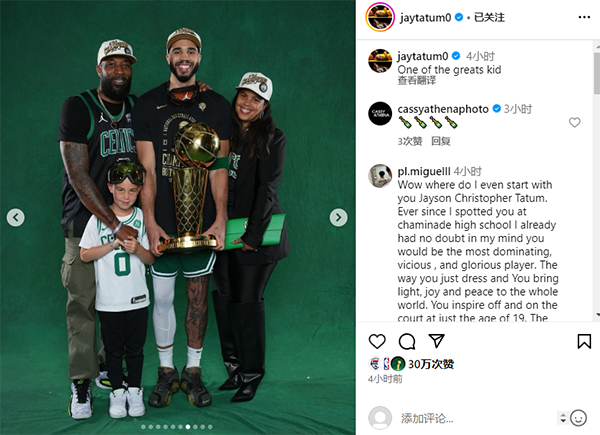Save post with bookmark icon
This screenshot has width=600, height=435.
pyautogui.click(x=584, y=341)
